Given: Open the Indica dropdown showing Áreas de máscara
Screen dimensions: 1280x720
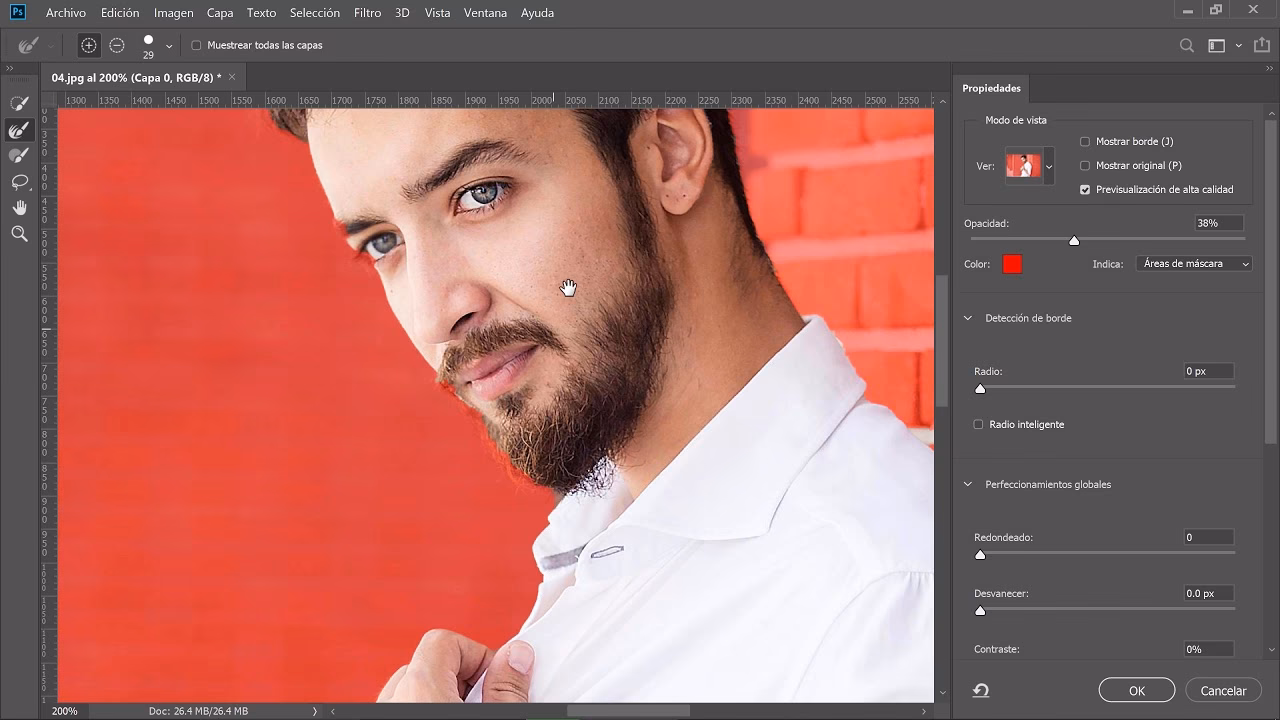Looking at the screenshot, I should [1193, 263].
